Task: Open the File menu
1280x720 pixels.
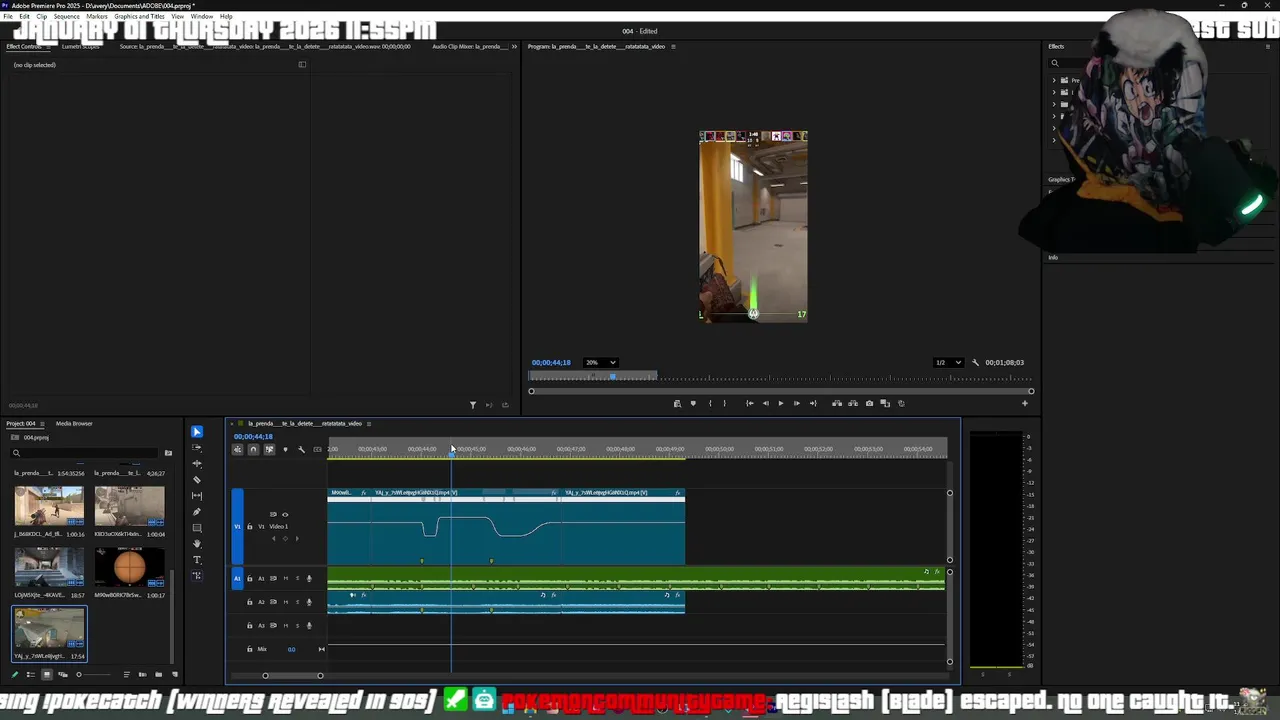Action: [x=8, y=16]
